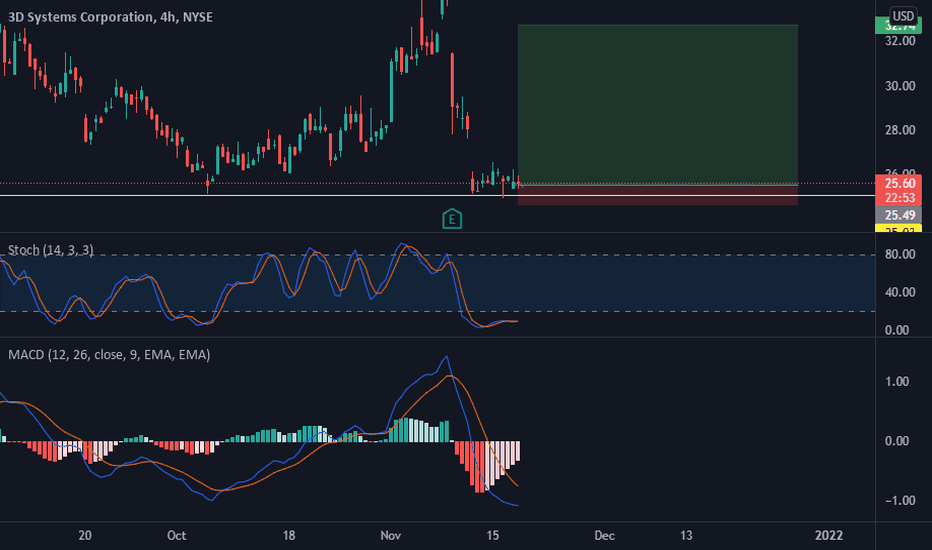Click the 'Nov' date label on time axis
Screen dimensions: 932x550
point(391,536)
